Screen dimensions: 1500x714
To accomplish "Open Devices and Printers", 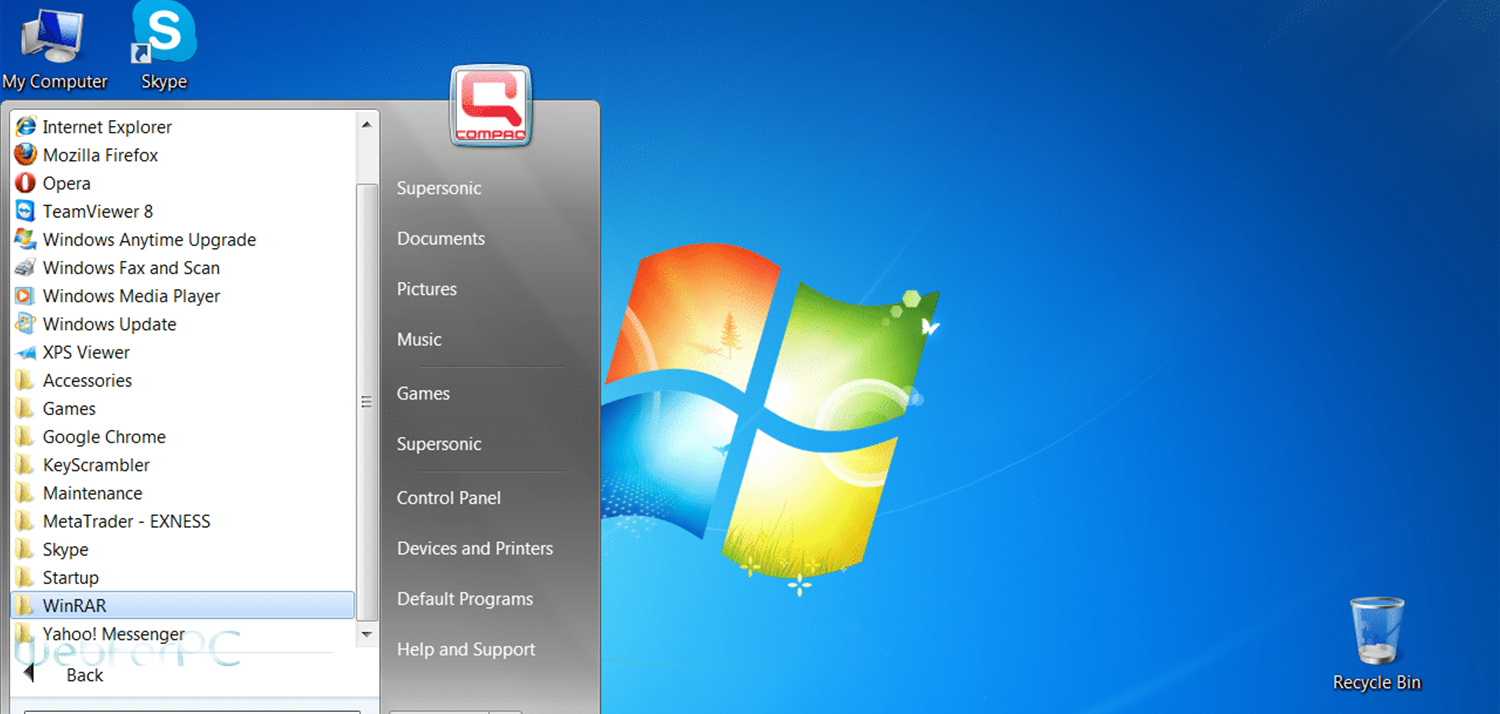I will tap(475, 548).
